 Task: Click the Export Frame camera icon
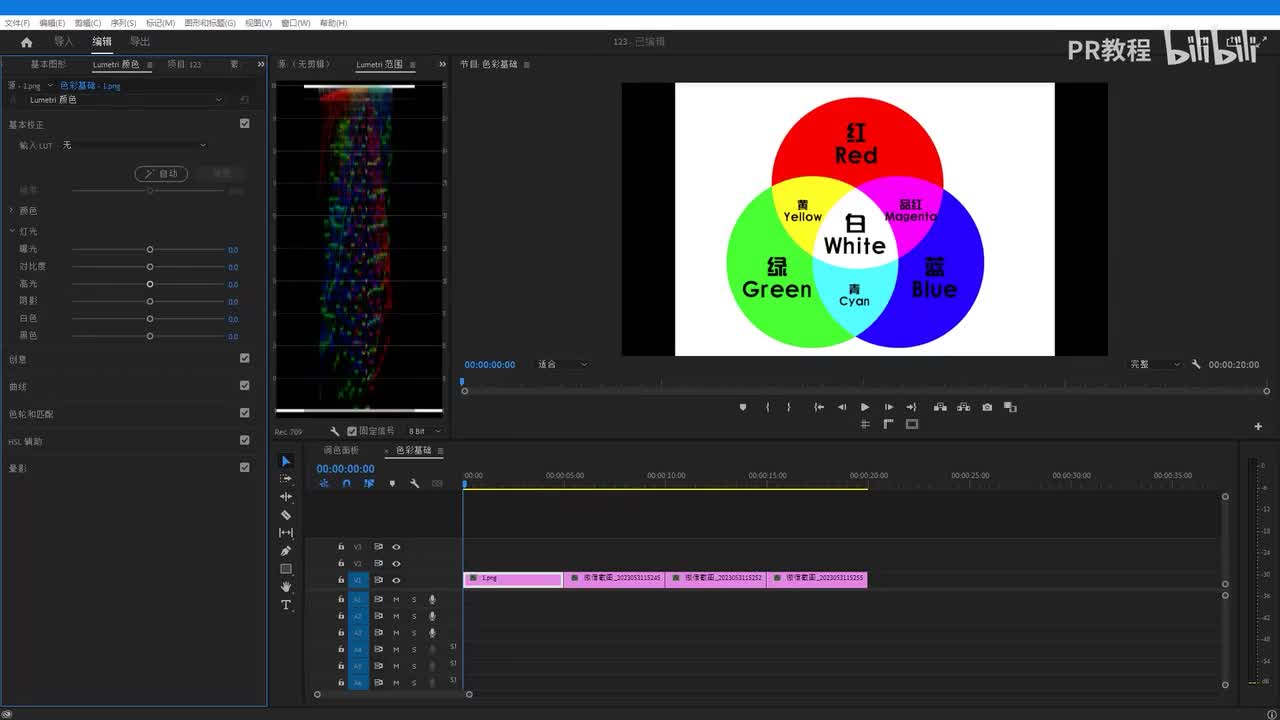pos(987,407)
